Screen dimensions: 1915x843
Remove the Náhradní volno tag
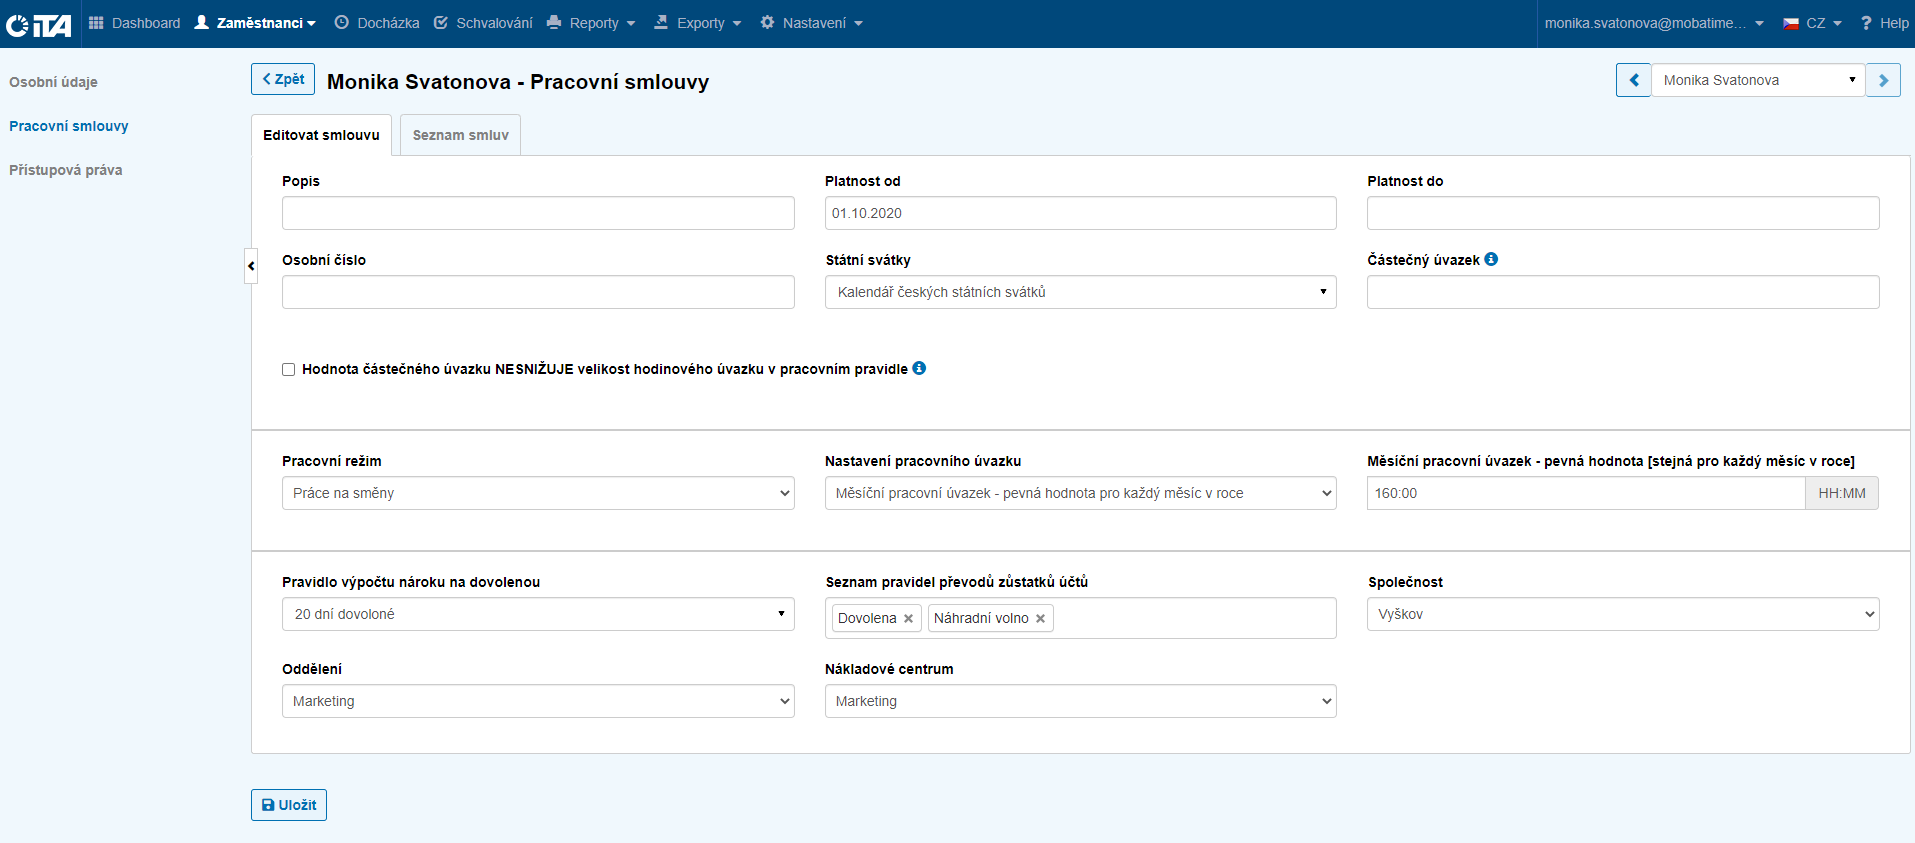[x=1040, y=619]
